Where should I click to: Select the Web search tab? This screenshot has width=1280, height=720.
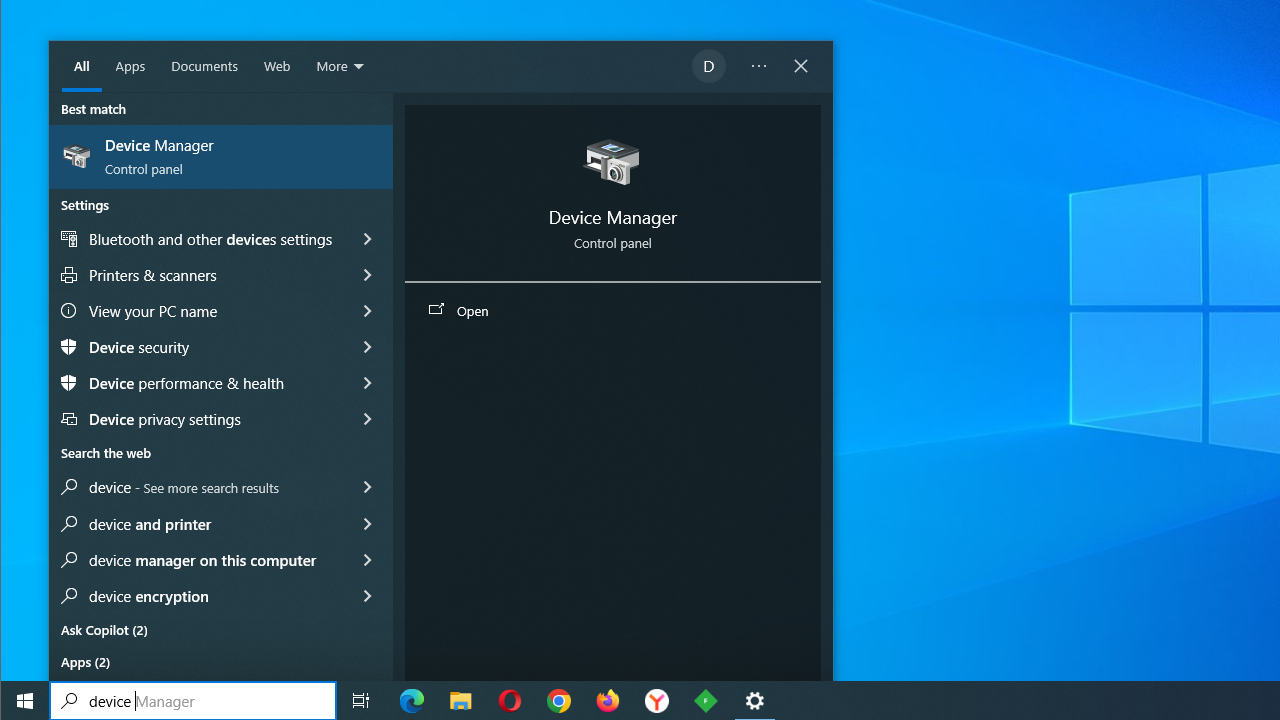point(277,67)
